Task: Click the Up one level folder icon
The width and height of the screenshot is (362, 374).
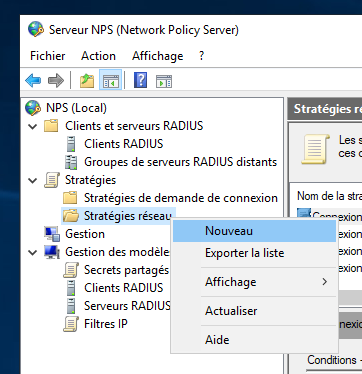Action: click(87, 81)
